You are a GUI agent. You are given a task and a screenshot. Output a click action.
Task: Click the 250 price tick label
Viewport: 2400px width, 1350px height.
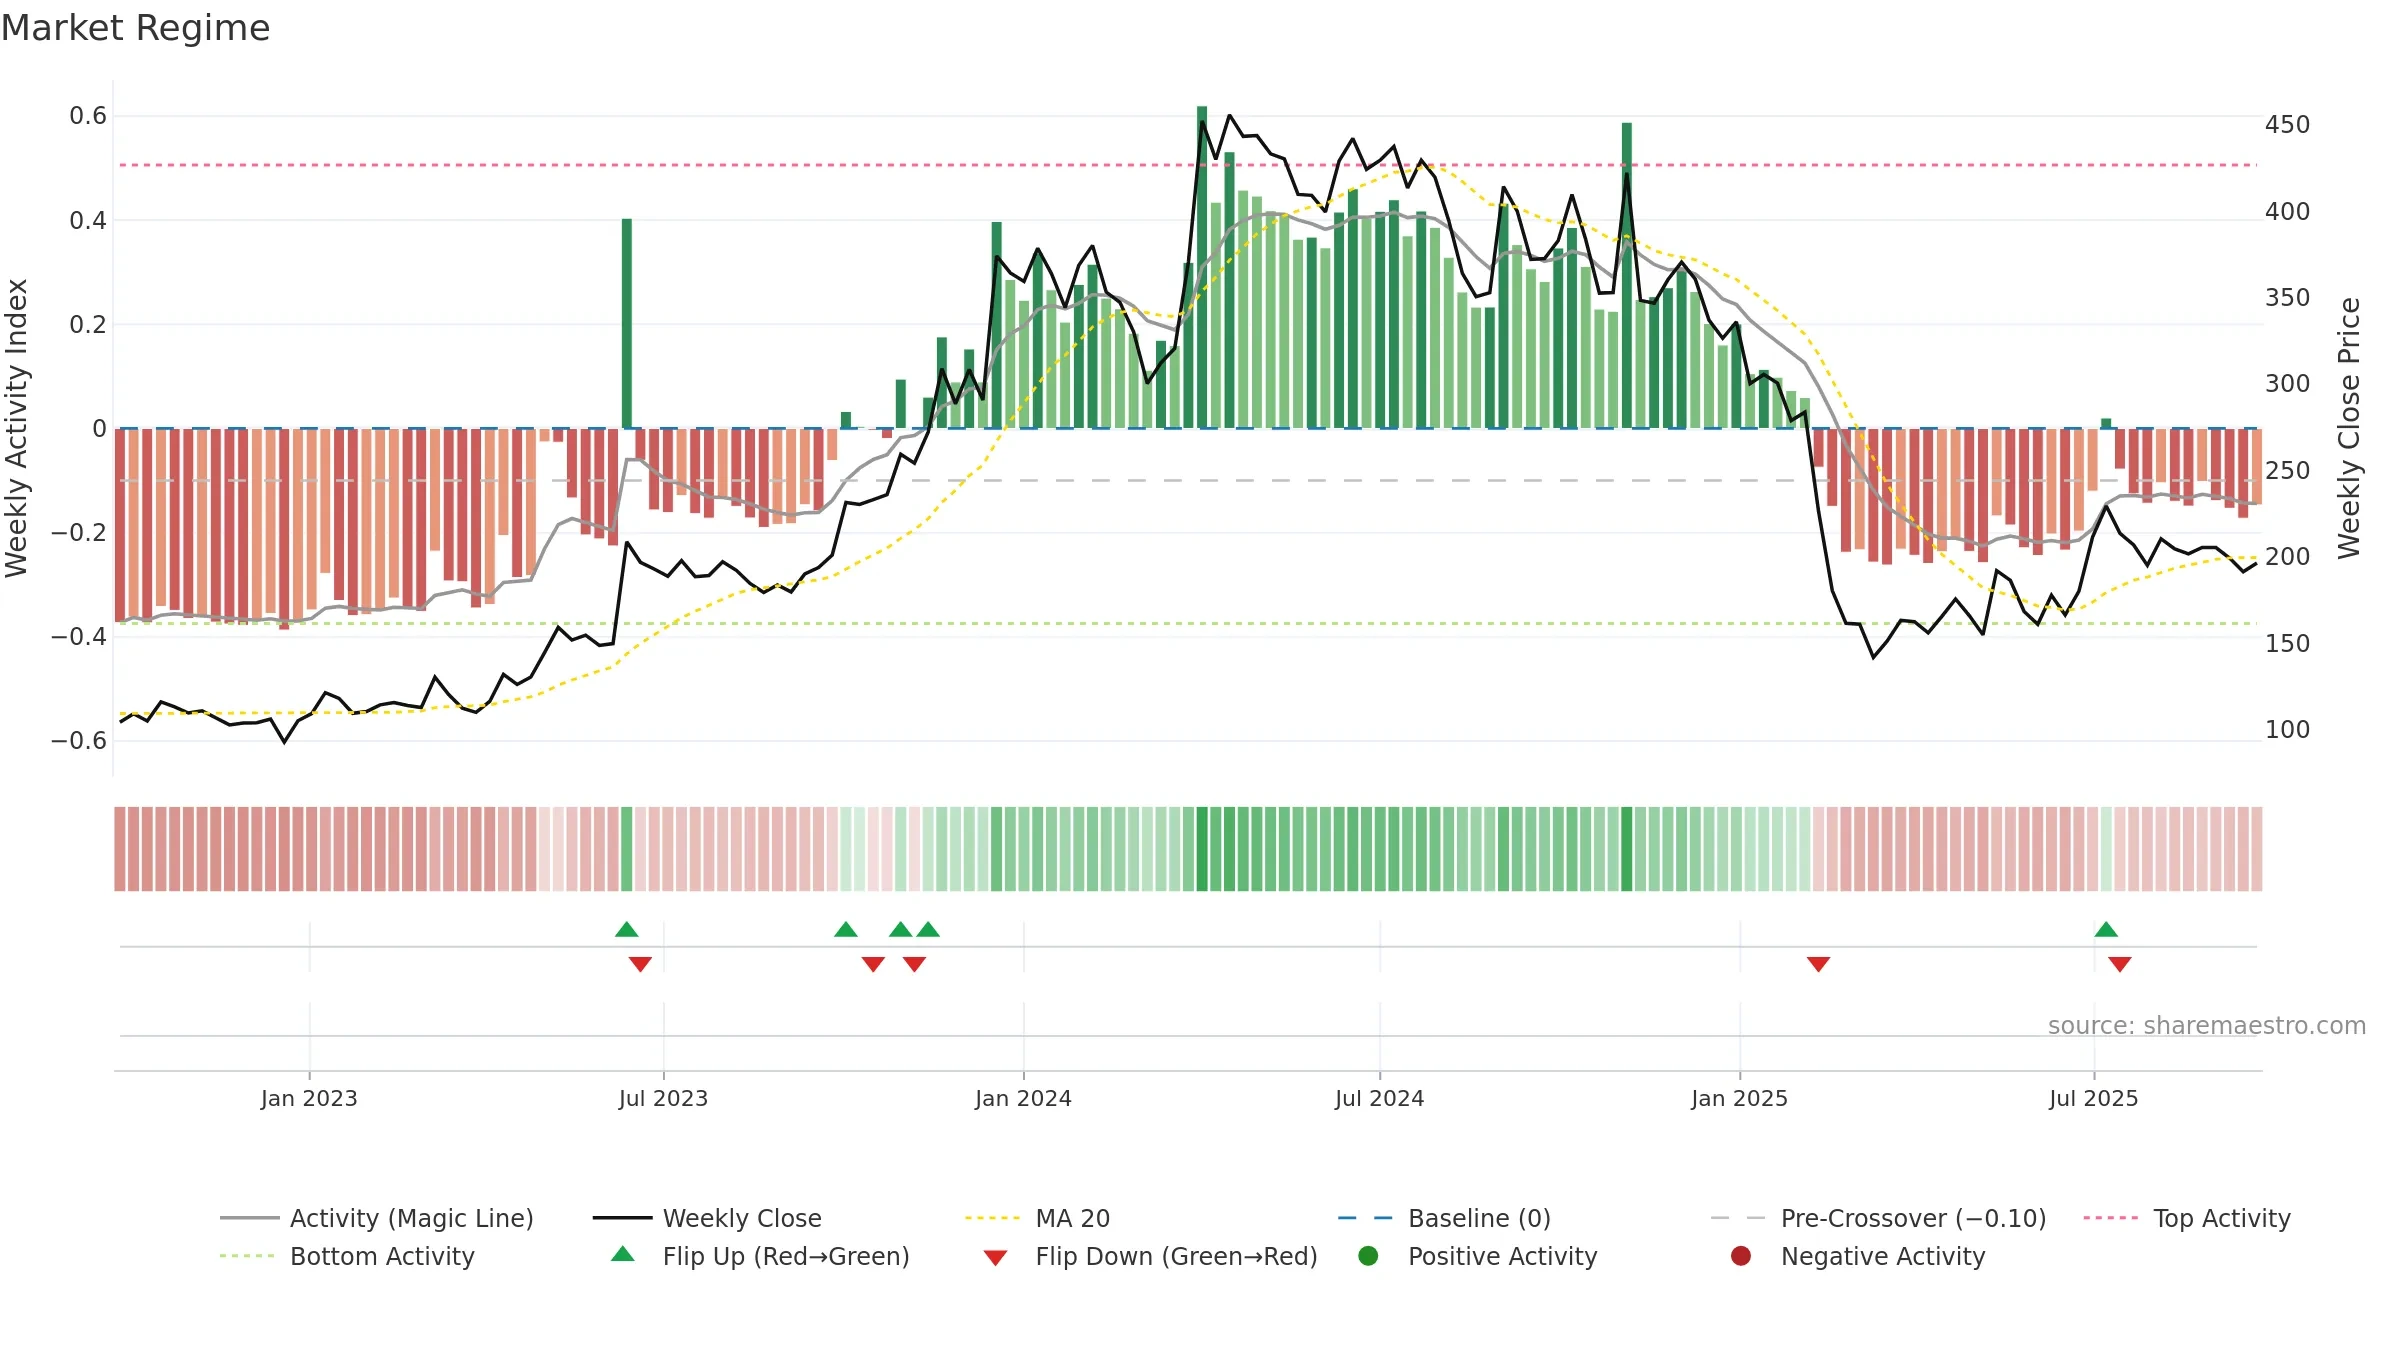pyautogui.click(x=2287, y=470)
